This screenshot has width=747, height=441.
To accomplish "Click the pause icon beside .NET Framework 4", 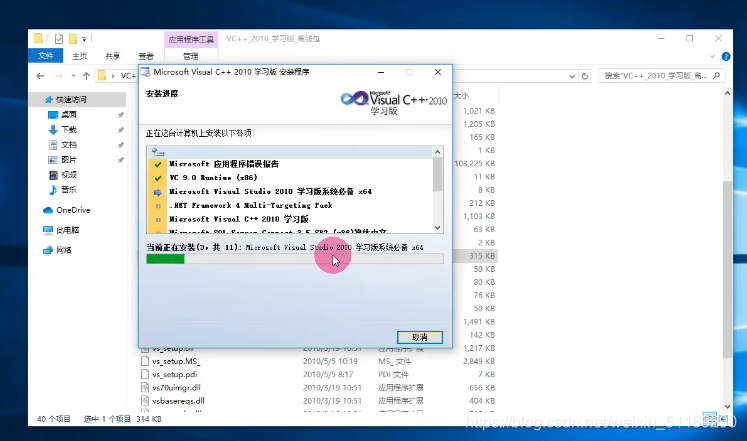I will [x=158, y=206].
